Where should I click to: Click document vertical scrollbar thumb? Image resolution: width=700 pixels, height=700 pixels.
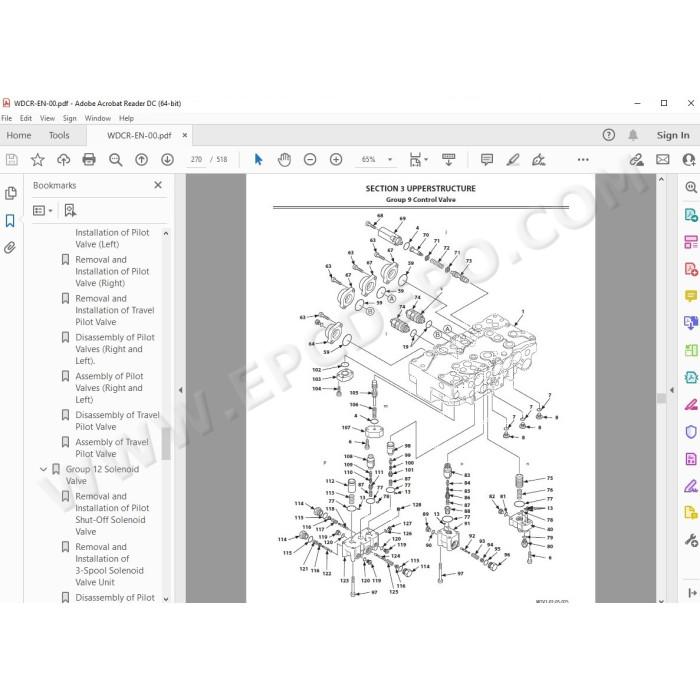point(662,398)
